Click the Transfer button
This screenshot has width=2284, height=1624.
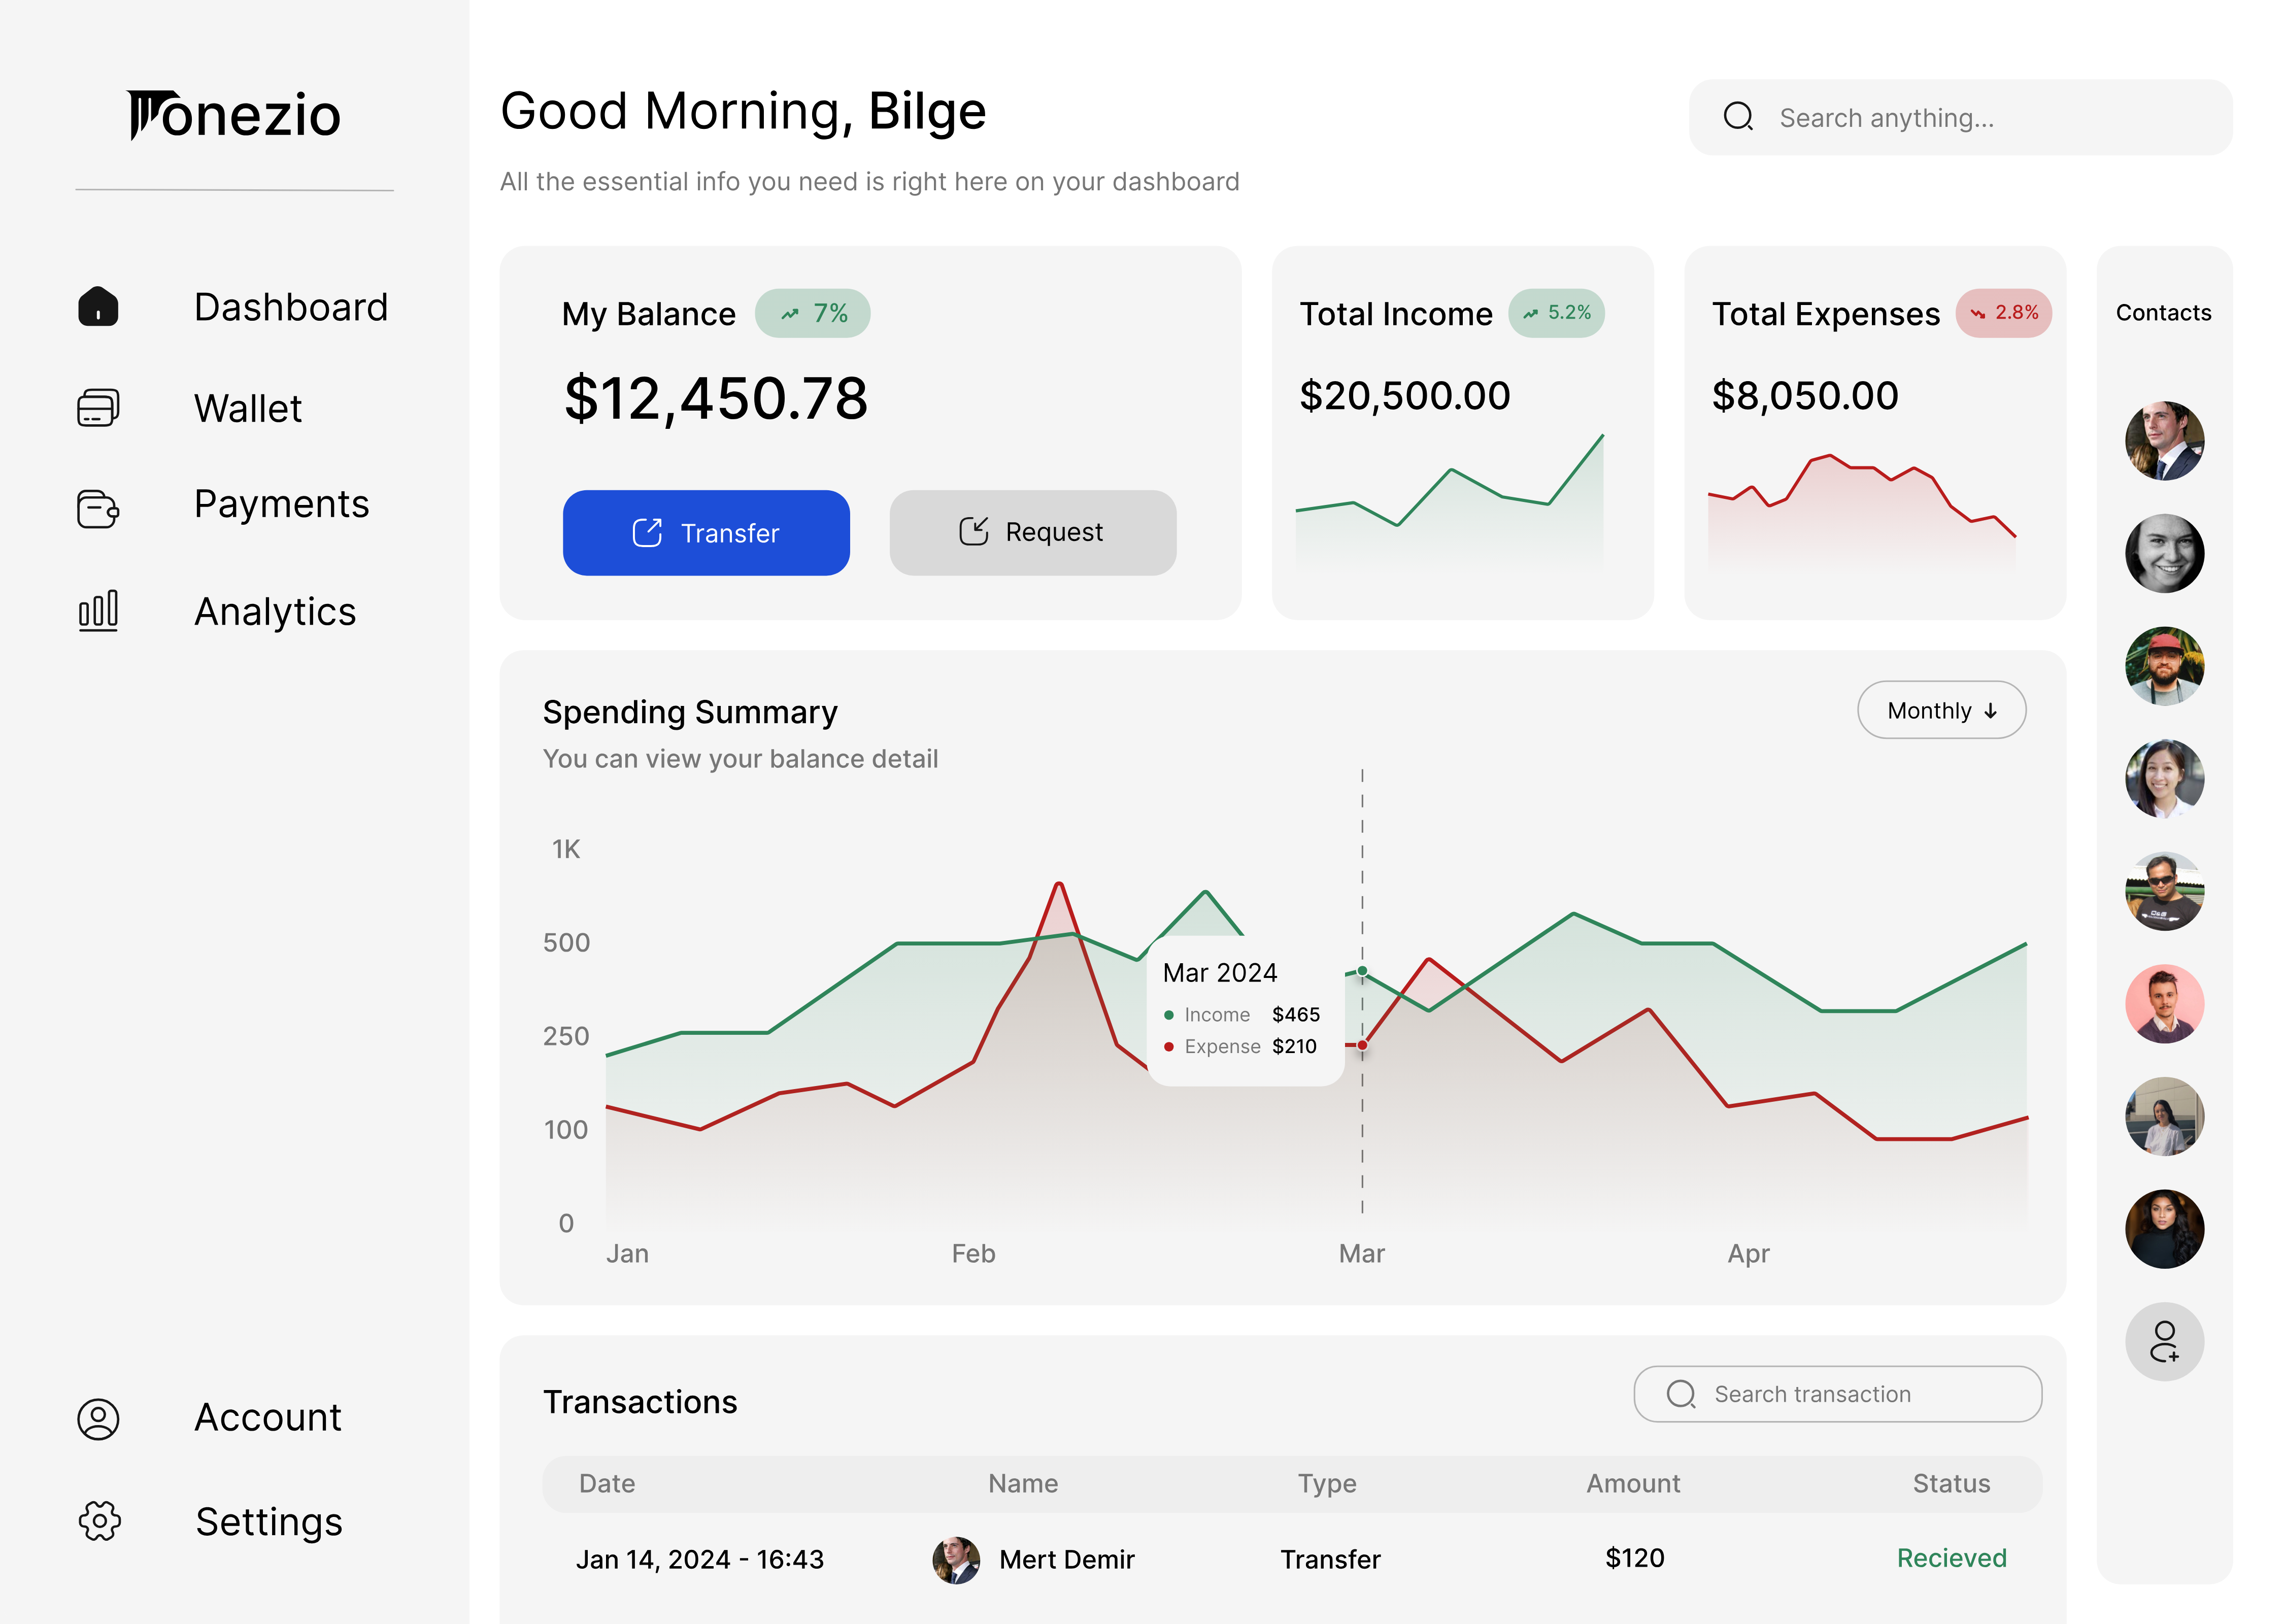[706, 533]
